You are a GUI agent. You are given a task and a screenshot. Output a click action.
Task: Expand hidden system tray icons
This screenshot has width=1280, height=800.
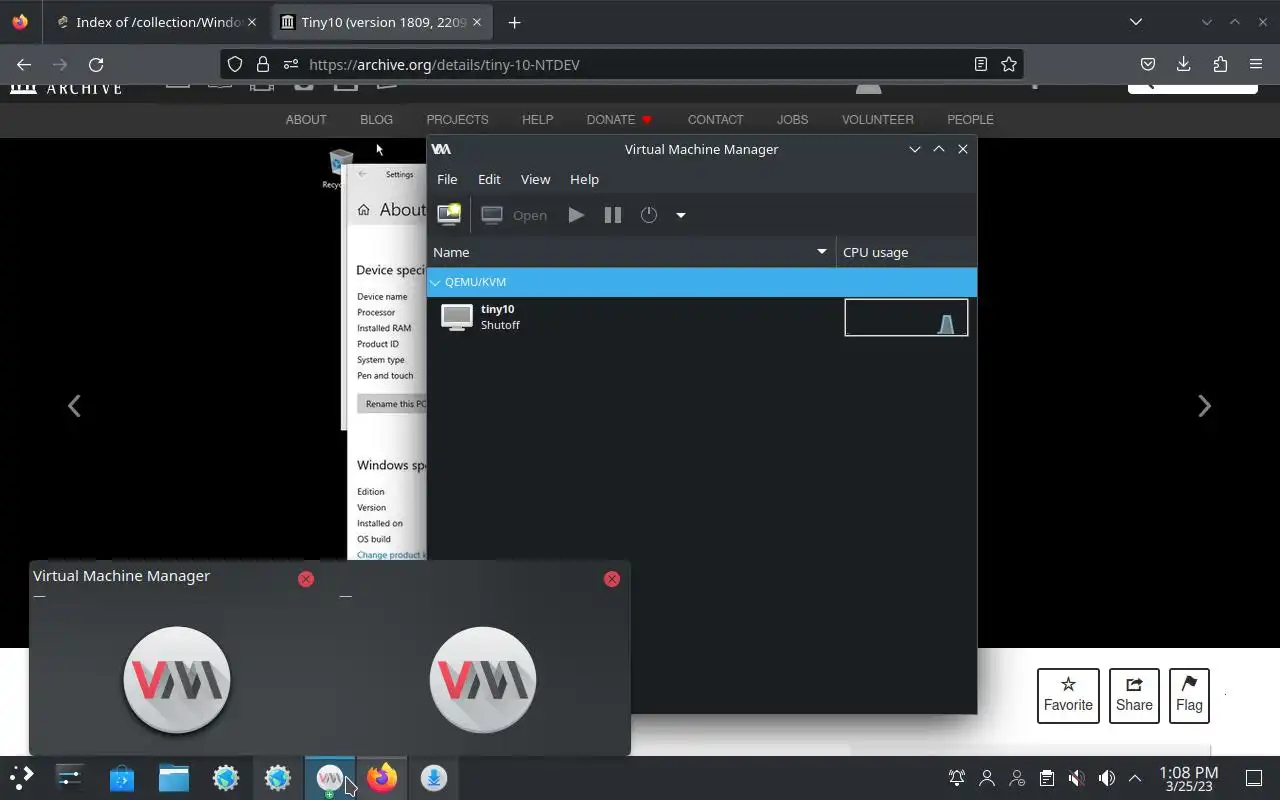[x=1135, y=778]
